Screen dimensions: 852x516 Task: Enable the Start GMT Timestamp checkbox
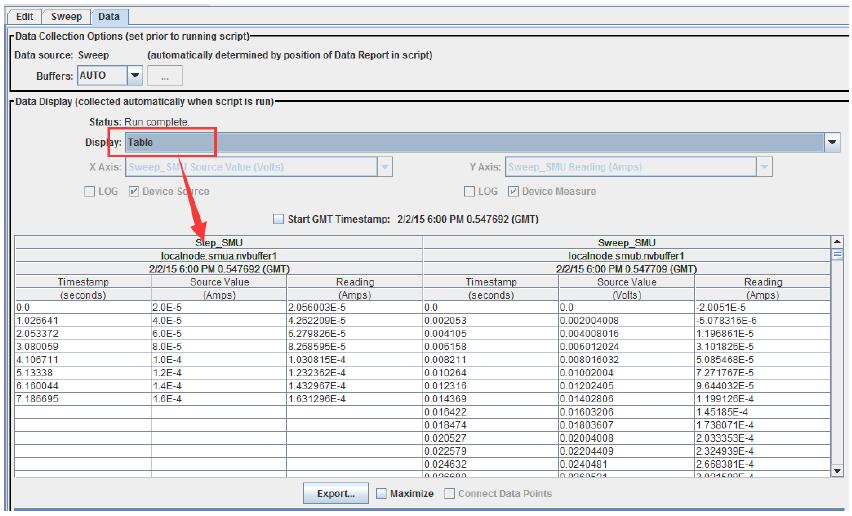279,218
